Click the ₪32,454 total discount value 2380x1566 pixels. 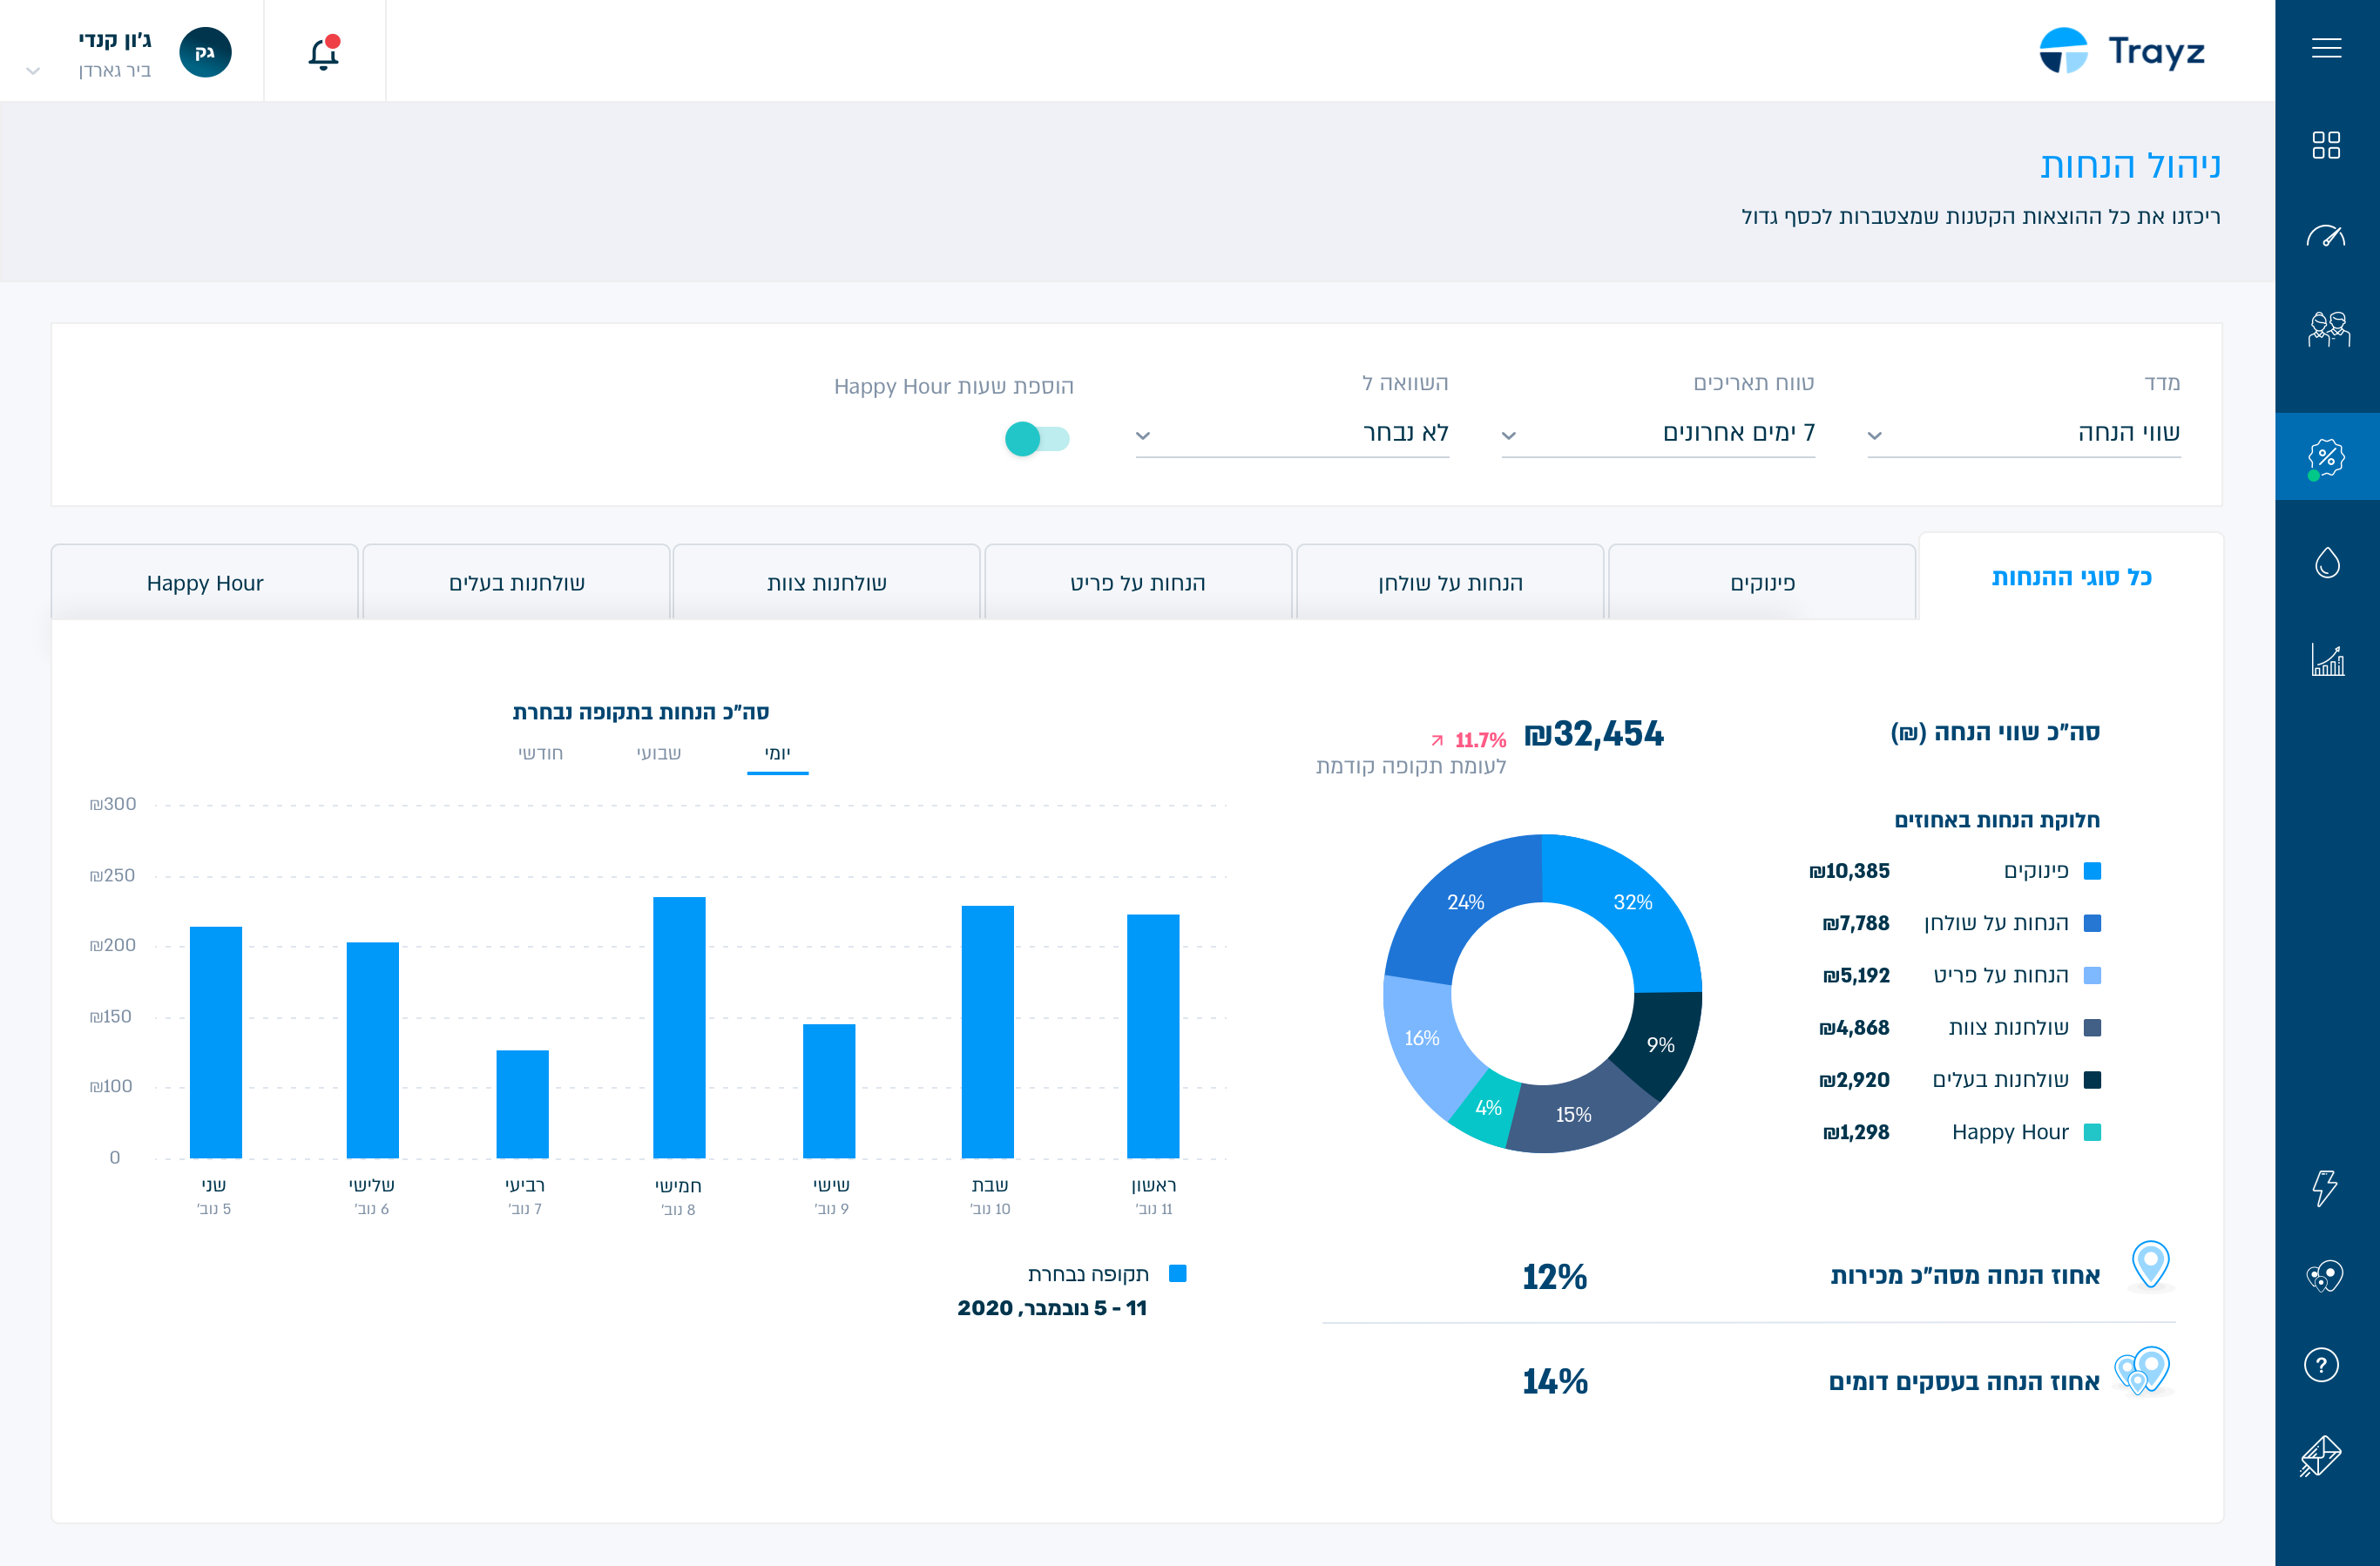tap(1593, 734)
